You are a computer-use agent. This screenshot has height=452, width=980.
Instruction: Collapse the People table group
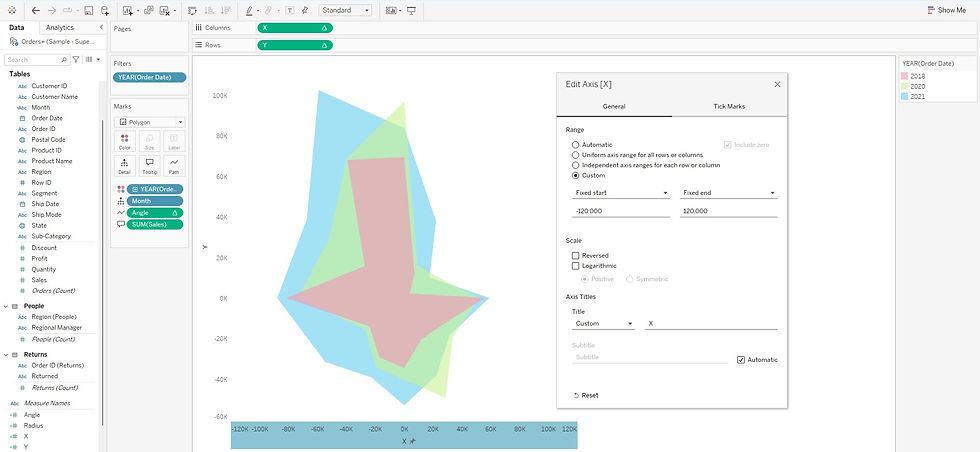pos(6,306)
